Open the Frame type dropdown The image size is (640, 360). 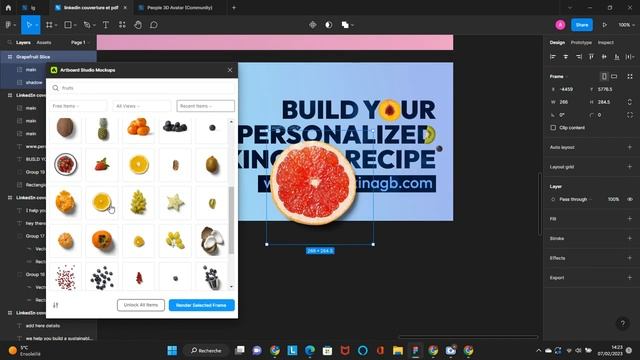point(559,76)
